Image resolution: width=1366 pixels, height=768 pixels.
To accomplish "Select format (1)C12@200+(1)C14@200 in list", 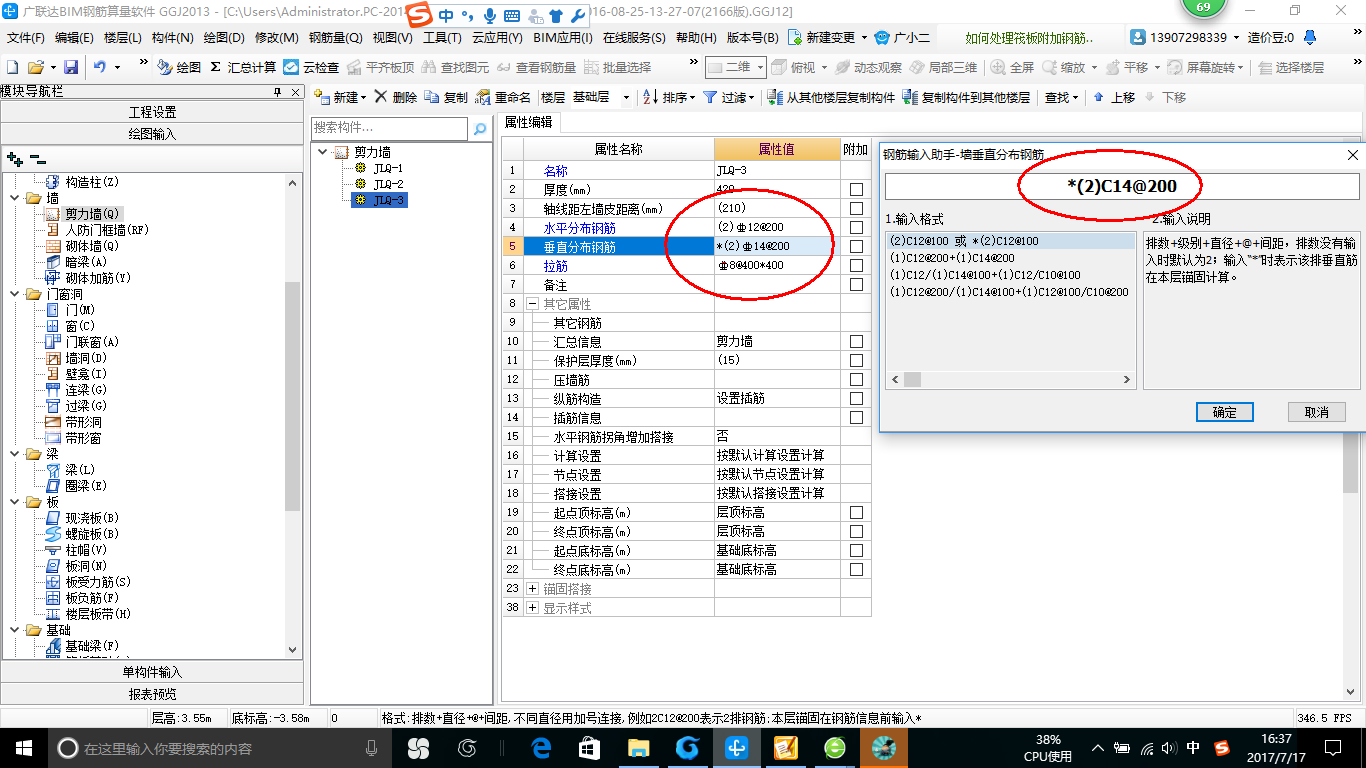I will point(965,258).
